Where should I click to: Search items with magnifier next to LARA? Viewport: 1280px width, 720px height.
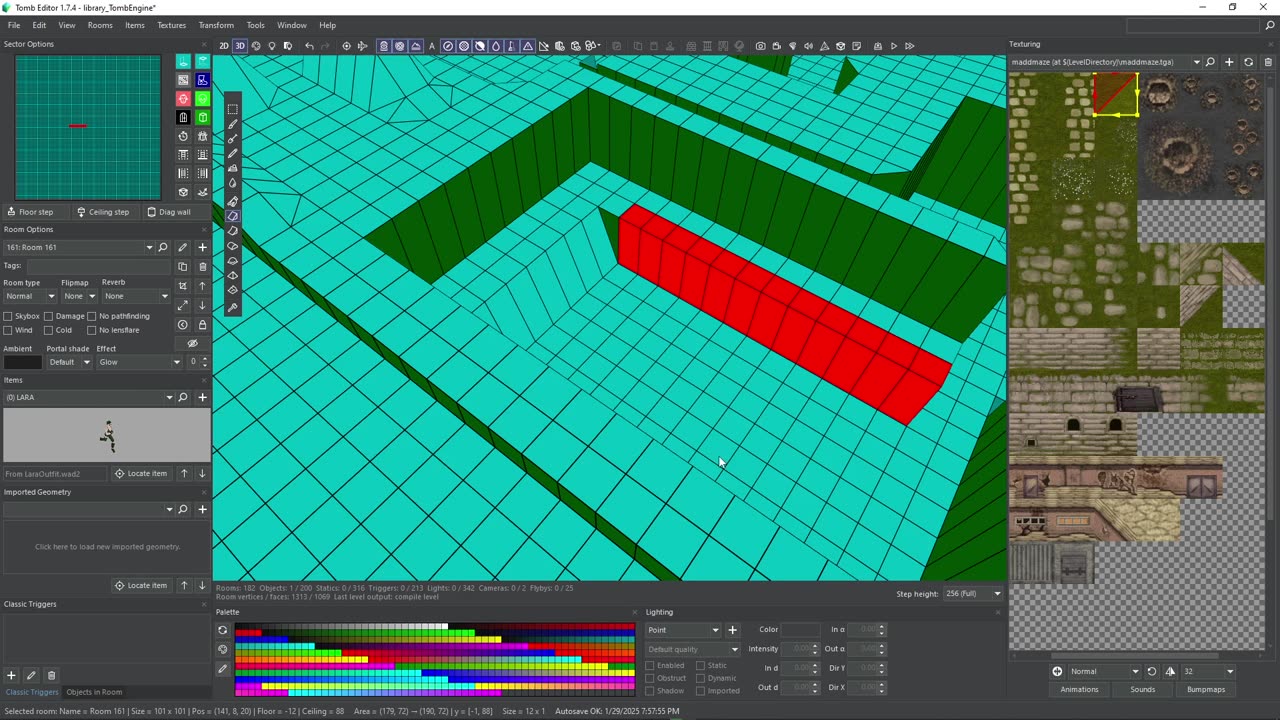(x=182, y=397)
